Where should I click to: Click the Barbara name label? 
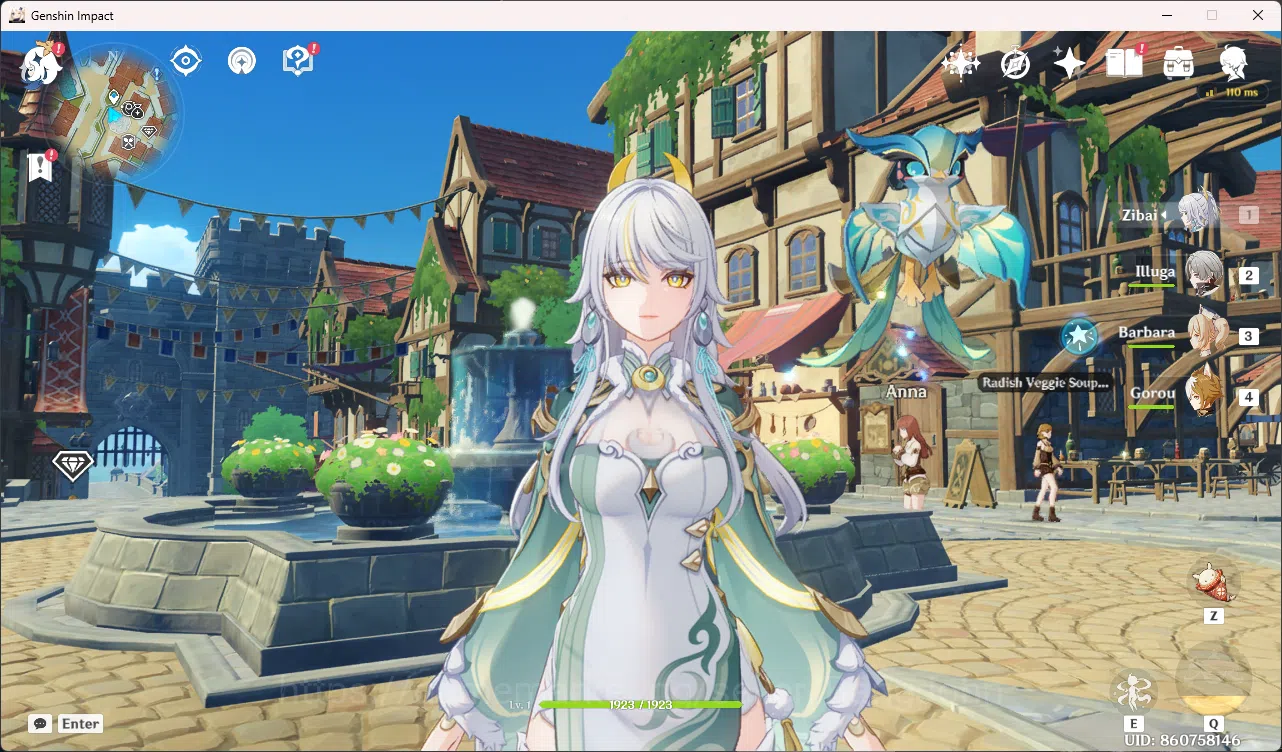pos(1146,332)
